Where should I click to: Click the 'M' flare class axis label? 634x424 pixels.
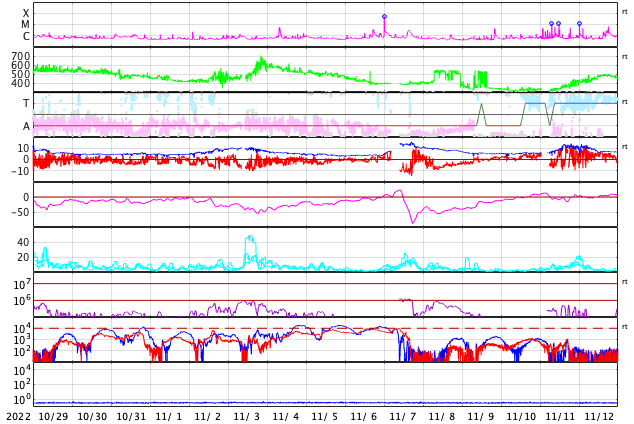(26, 25)
